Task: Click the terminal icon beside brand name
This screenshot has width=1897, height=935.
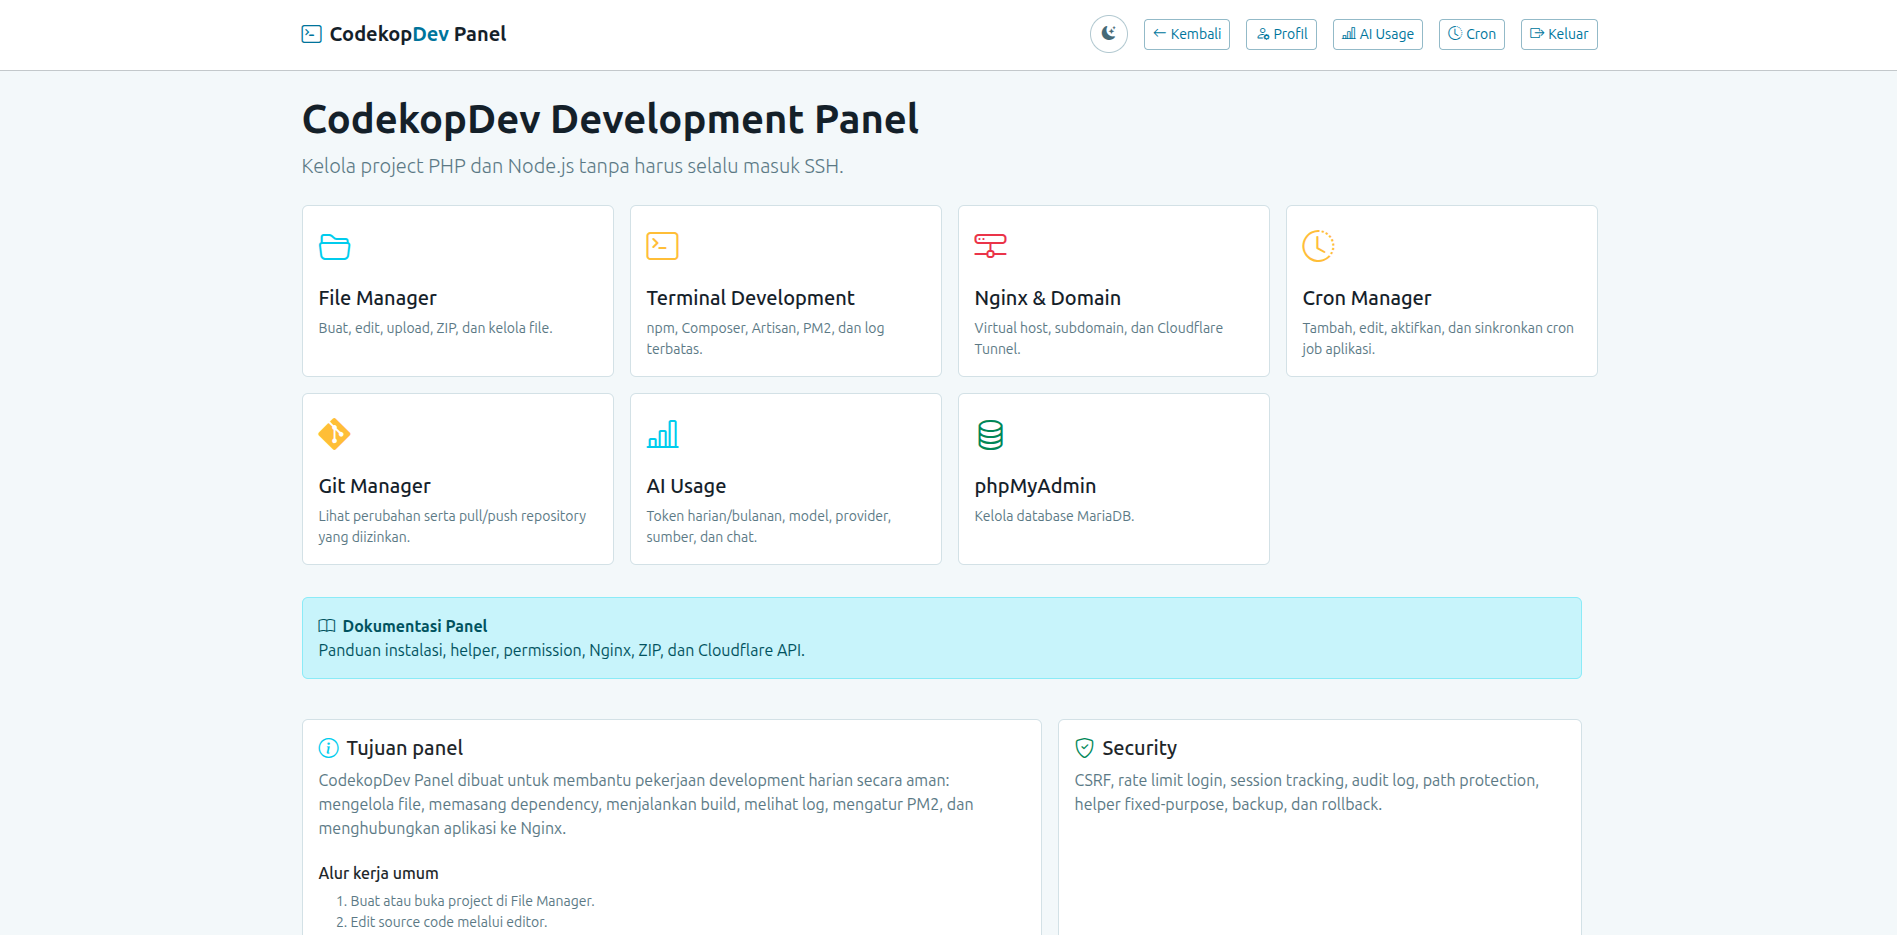Action: [312, 34]
